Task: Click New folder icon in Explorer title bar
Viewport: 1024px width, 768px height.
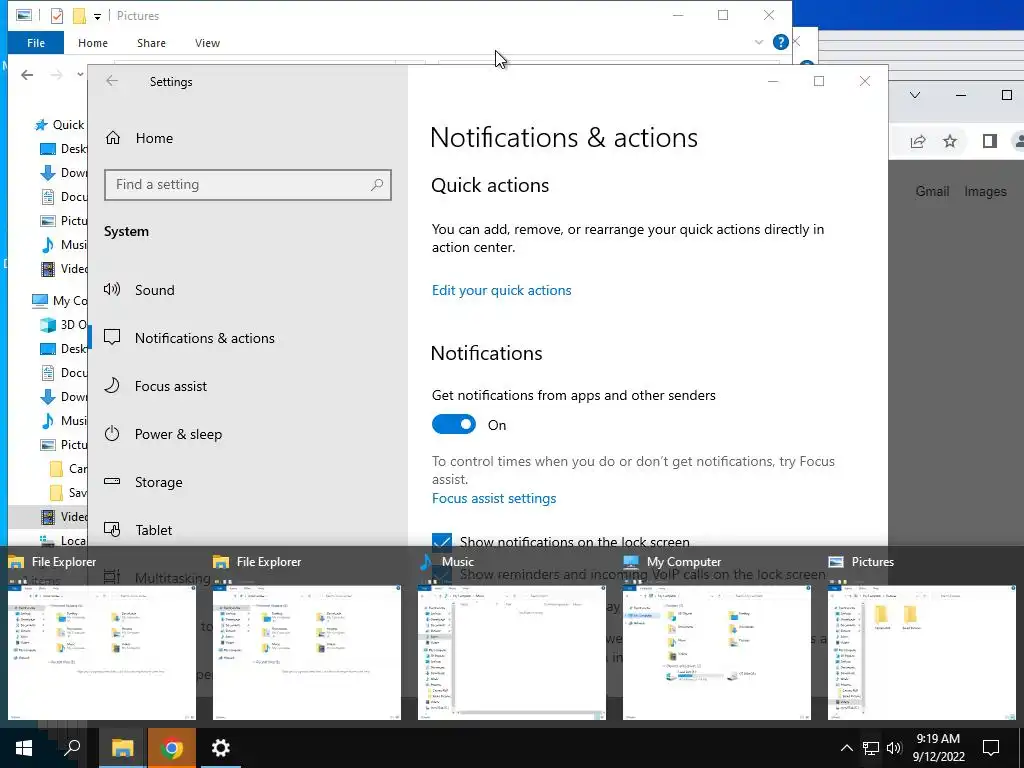Action: (x=79, y=16)
